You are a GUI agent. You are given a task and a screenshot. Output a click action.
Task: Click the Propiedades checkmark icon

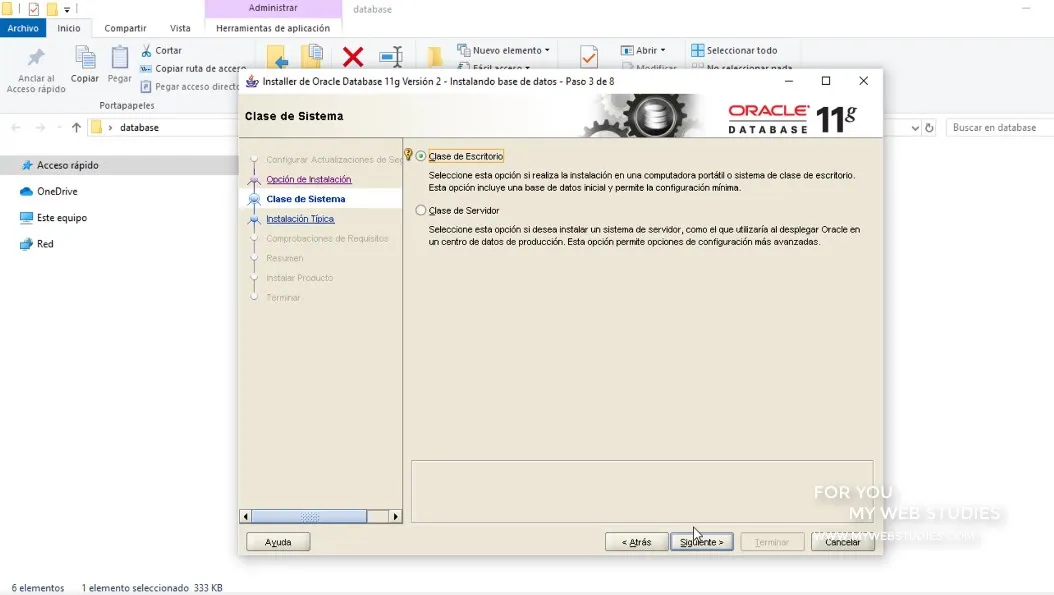point(589,57)
